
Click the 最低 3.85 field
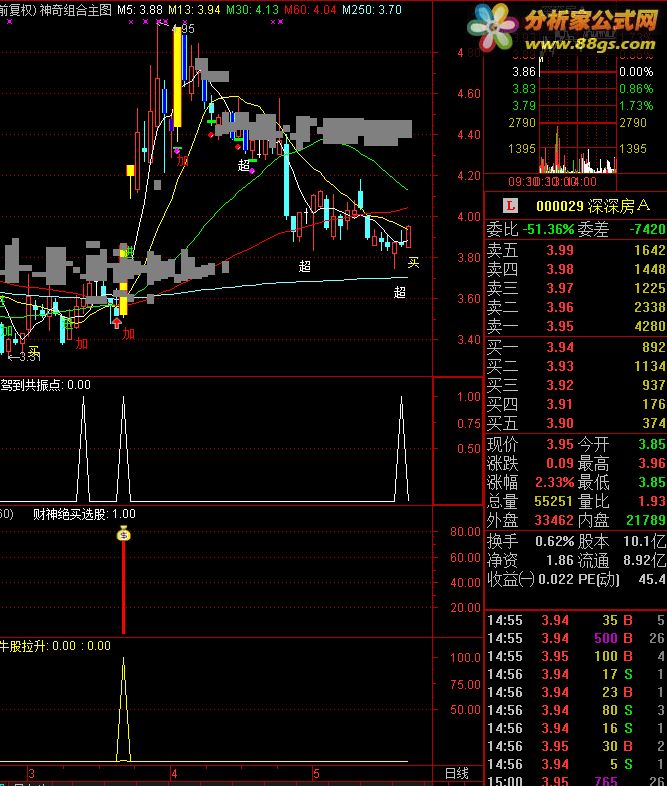click(621, 483)
